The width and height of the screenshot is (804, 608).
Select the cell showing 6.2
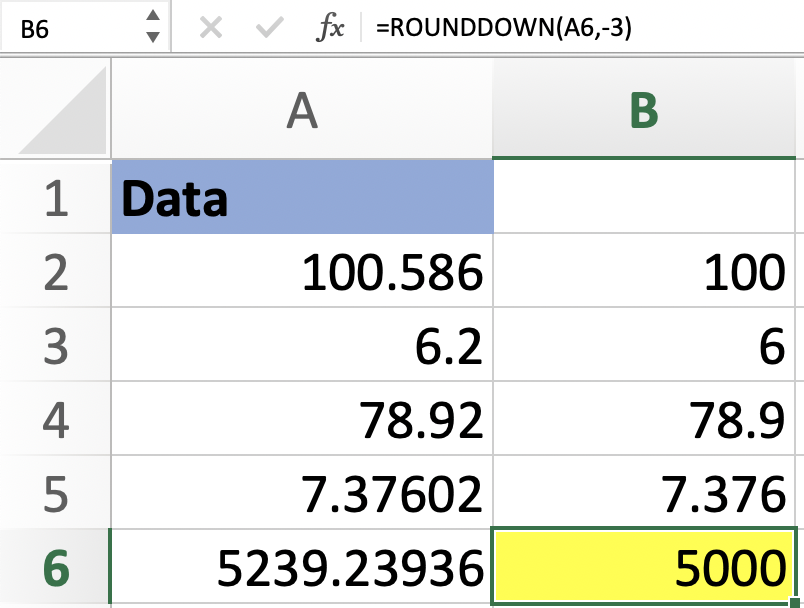coord(301,347)
